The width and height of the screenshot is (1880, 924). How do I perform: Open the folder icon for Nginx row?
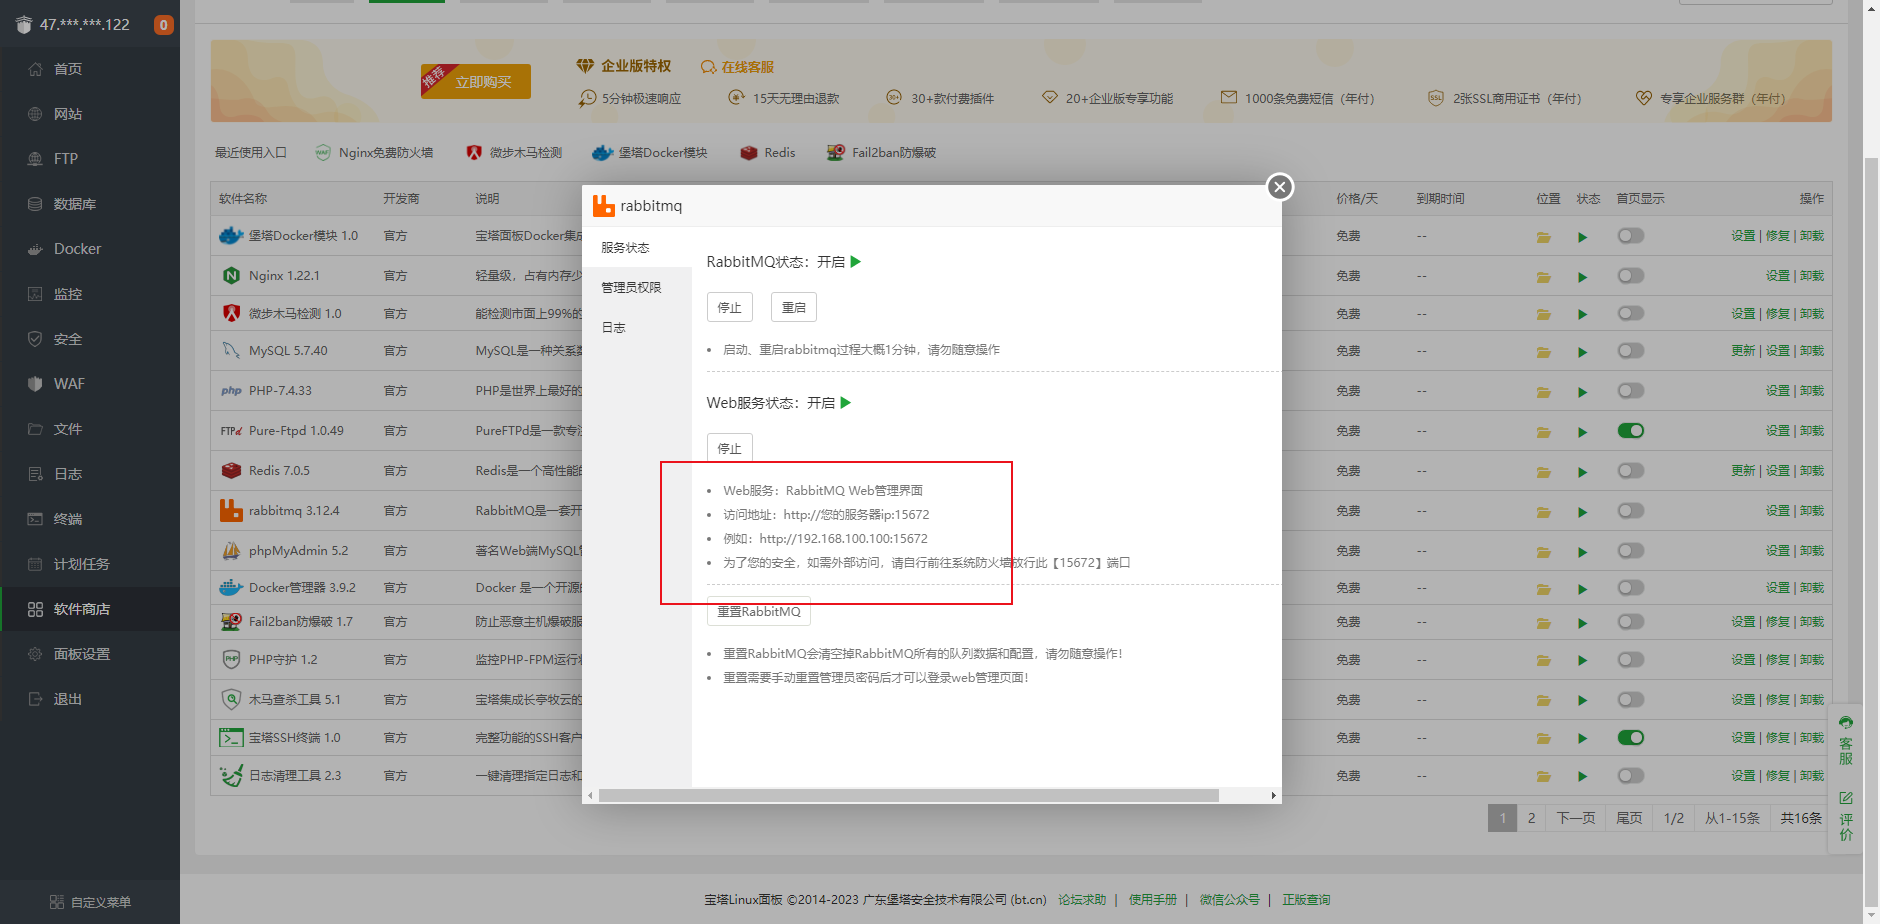pyautogui.click(x=1544, y=277)
